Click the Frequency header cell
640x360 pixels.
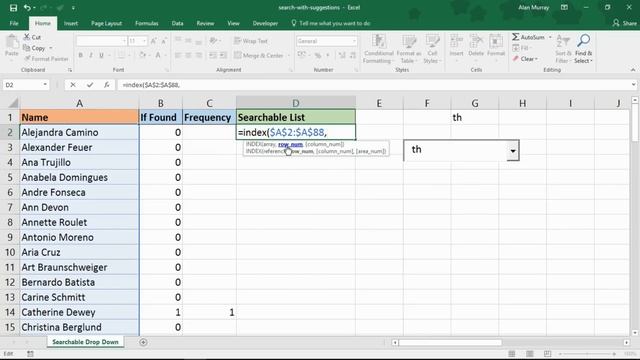209,118
